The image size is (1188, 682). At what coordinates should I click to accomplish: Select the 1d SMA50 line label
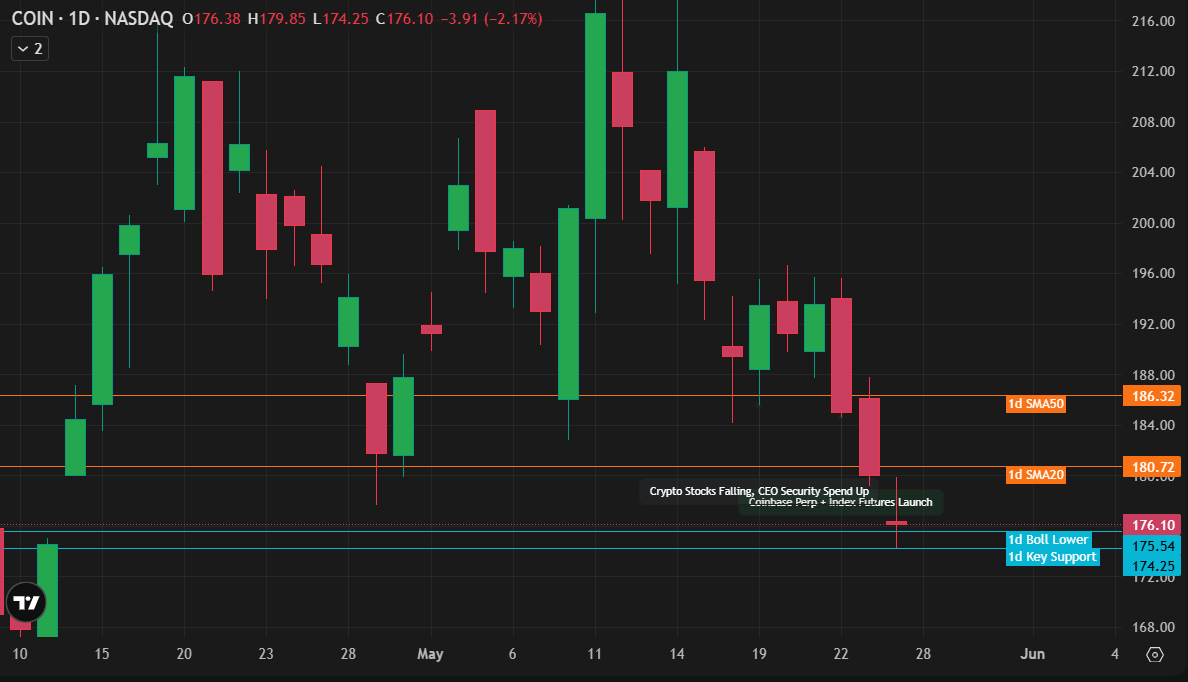pyautogui.click(x=1036, y=404)
